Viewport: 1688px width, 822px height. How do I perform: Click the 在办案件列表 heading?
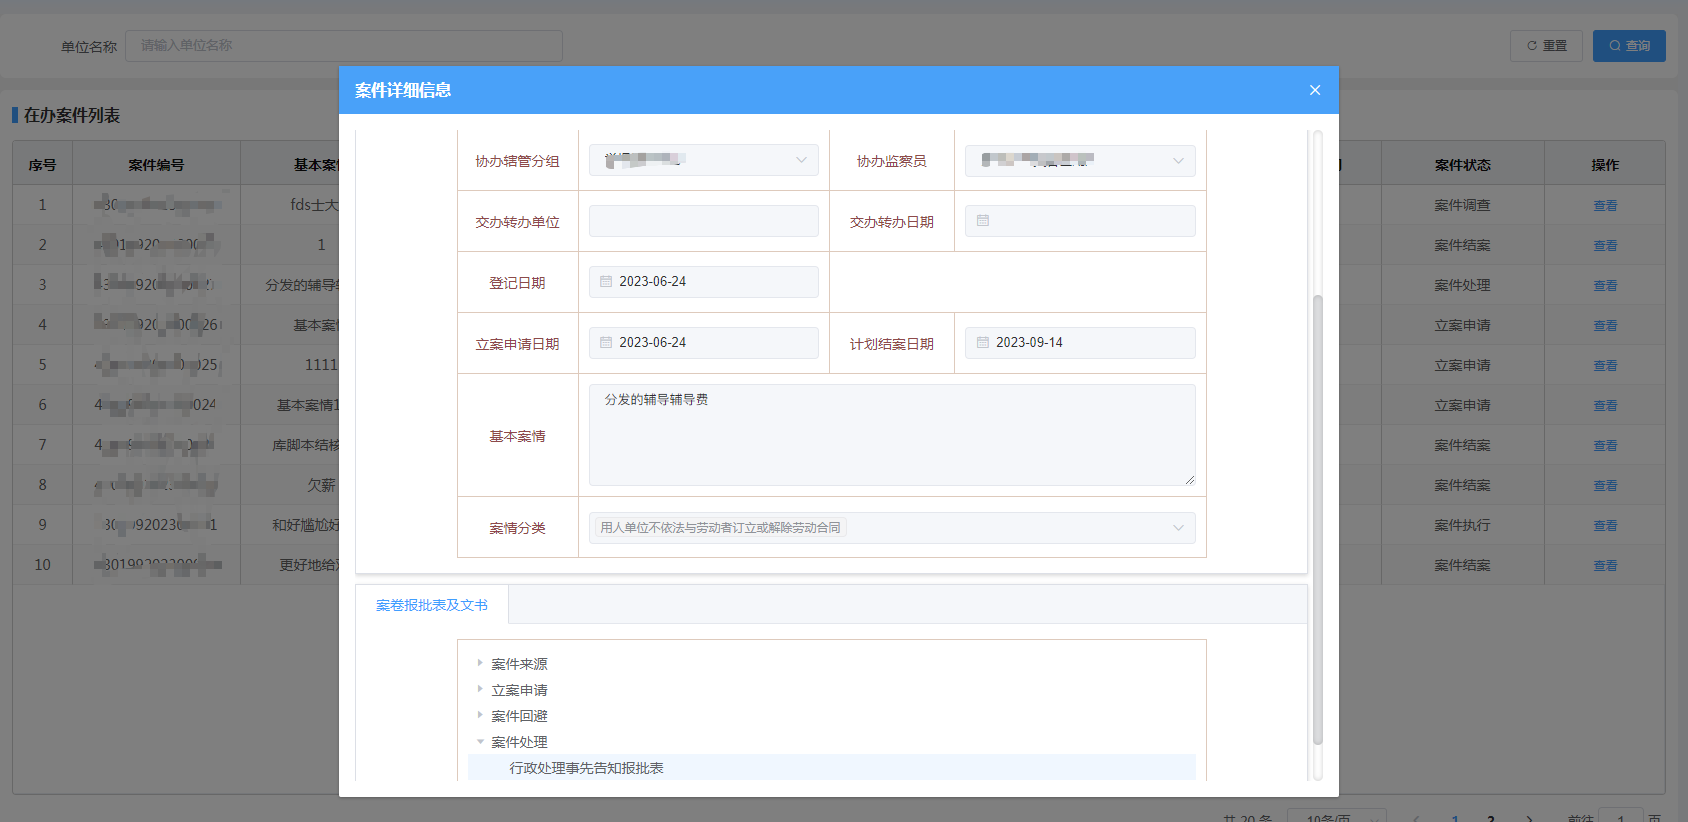click(72, 115)
